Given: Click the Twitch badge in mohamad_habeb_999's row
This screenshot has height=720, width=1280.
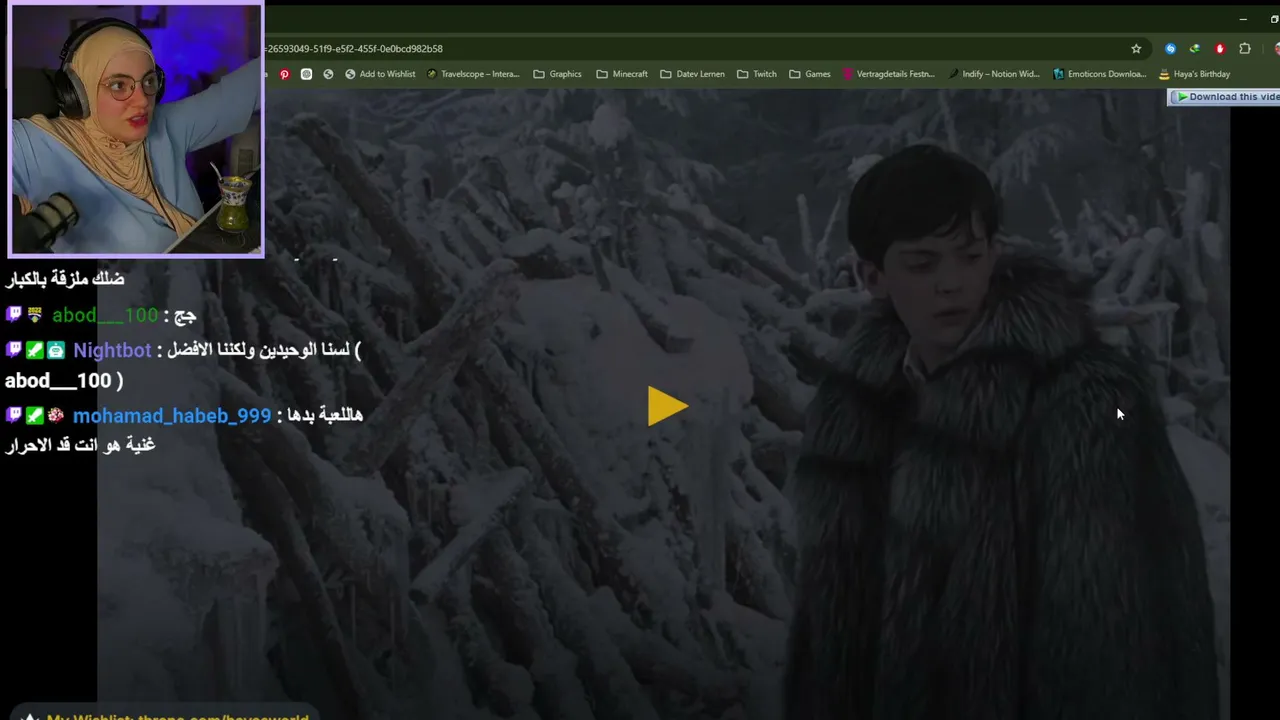Looking at the screenshot, I should pyautogui.click(x=14, y=415).
